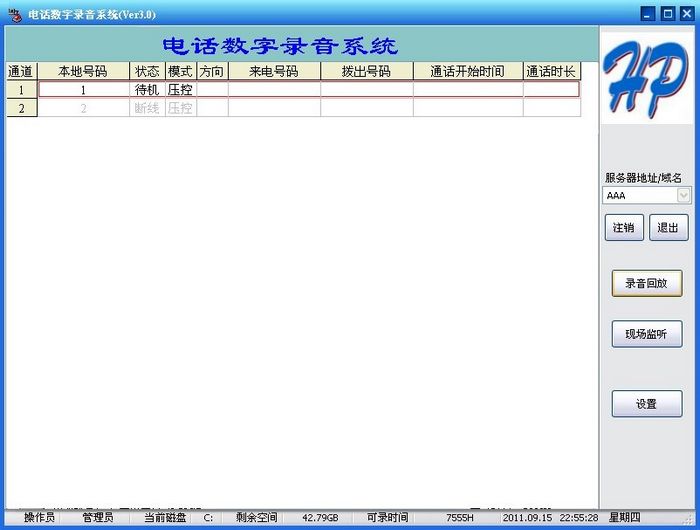The height and width of the screenshot is (530, 700).
Task: Click the AAA server address field
Action: tap(640, 196)
